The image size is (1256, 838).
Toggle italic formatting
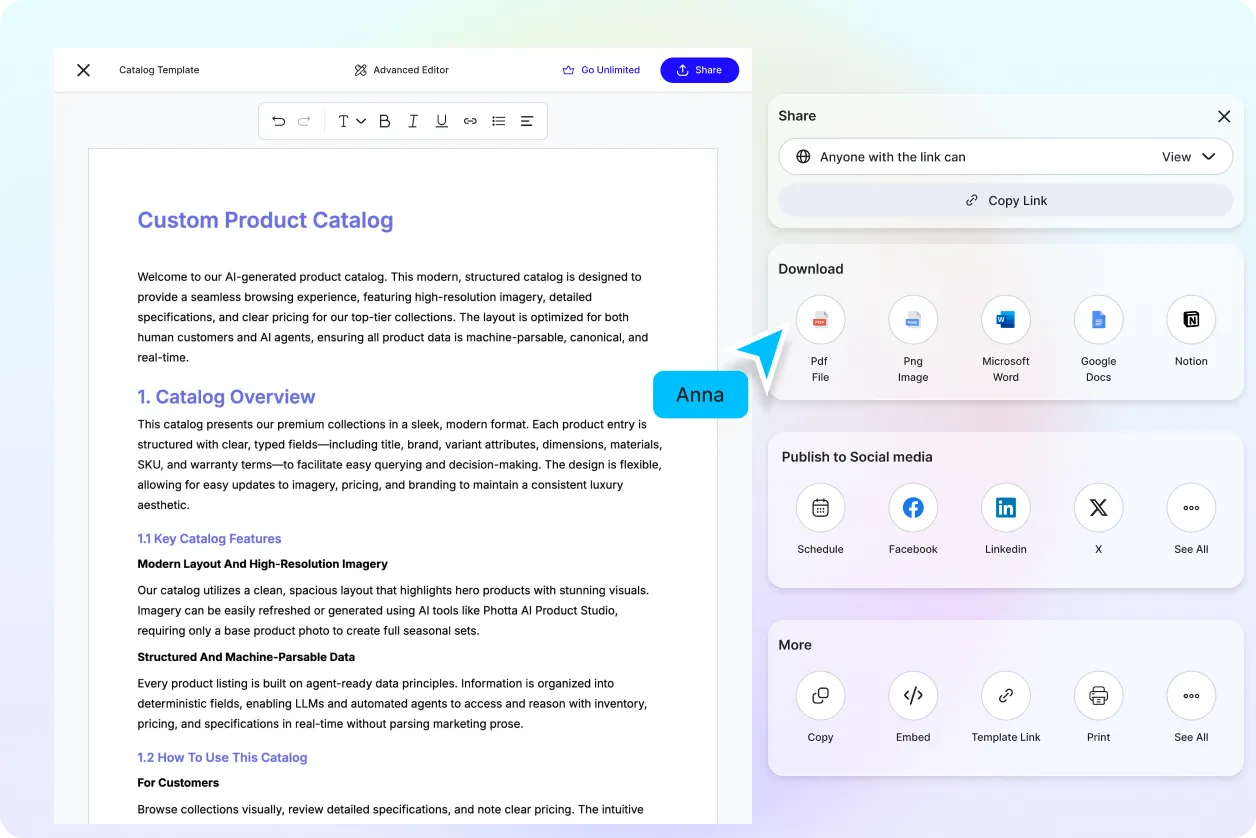coord(412,120)
